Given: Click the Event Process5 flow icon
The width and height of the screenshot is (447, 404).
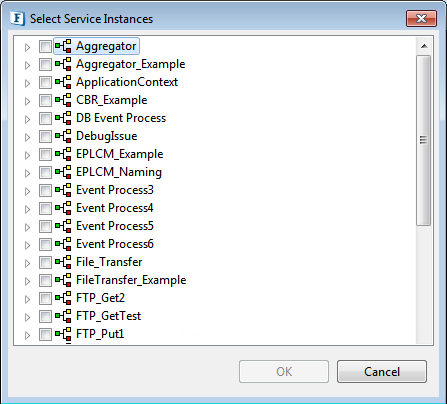Looking at the screenshot, I should [x=63, y=226].
